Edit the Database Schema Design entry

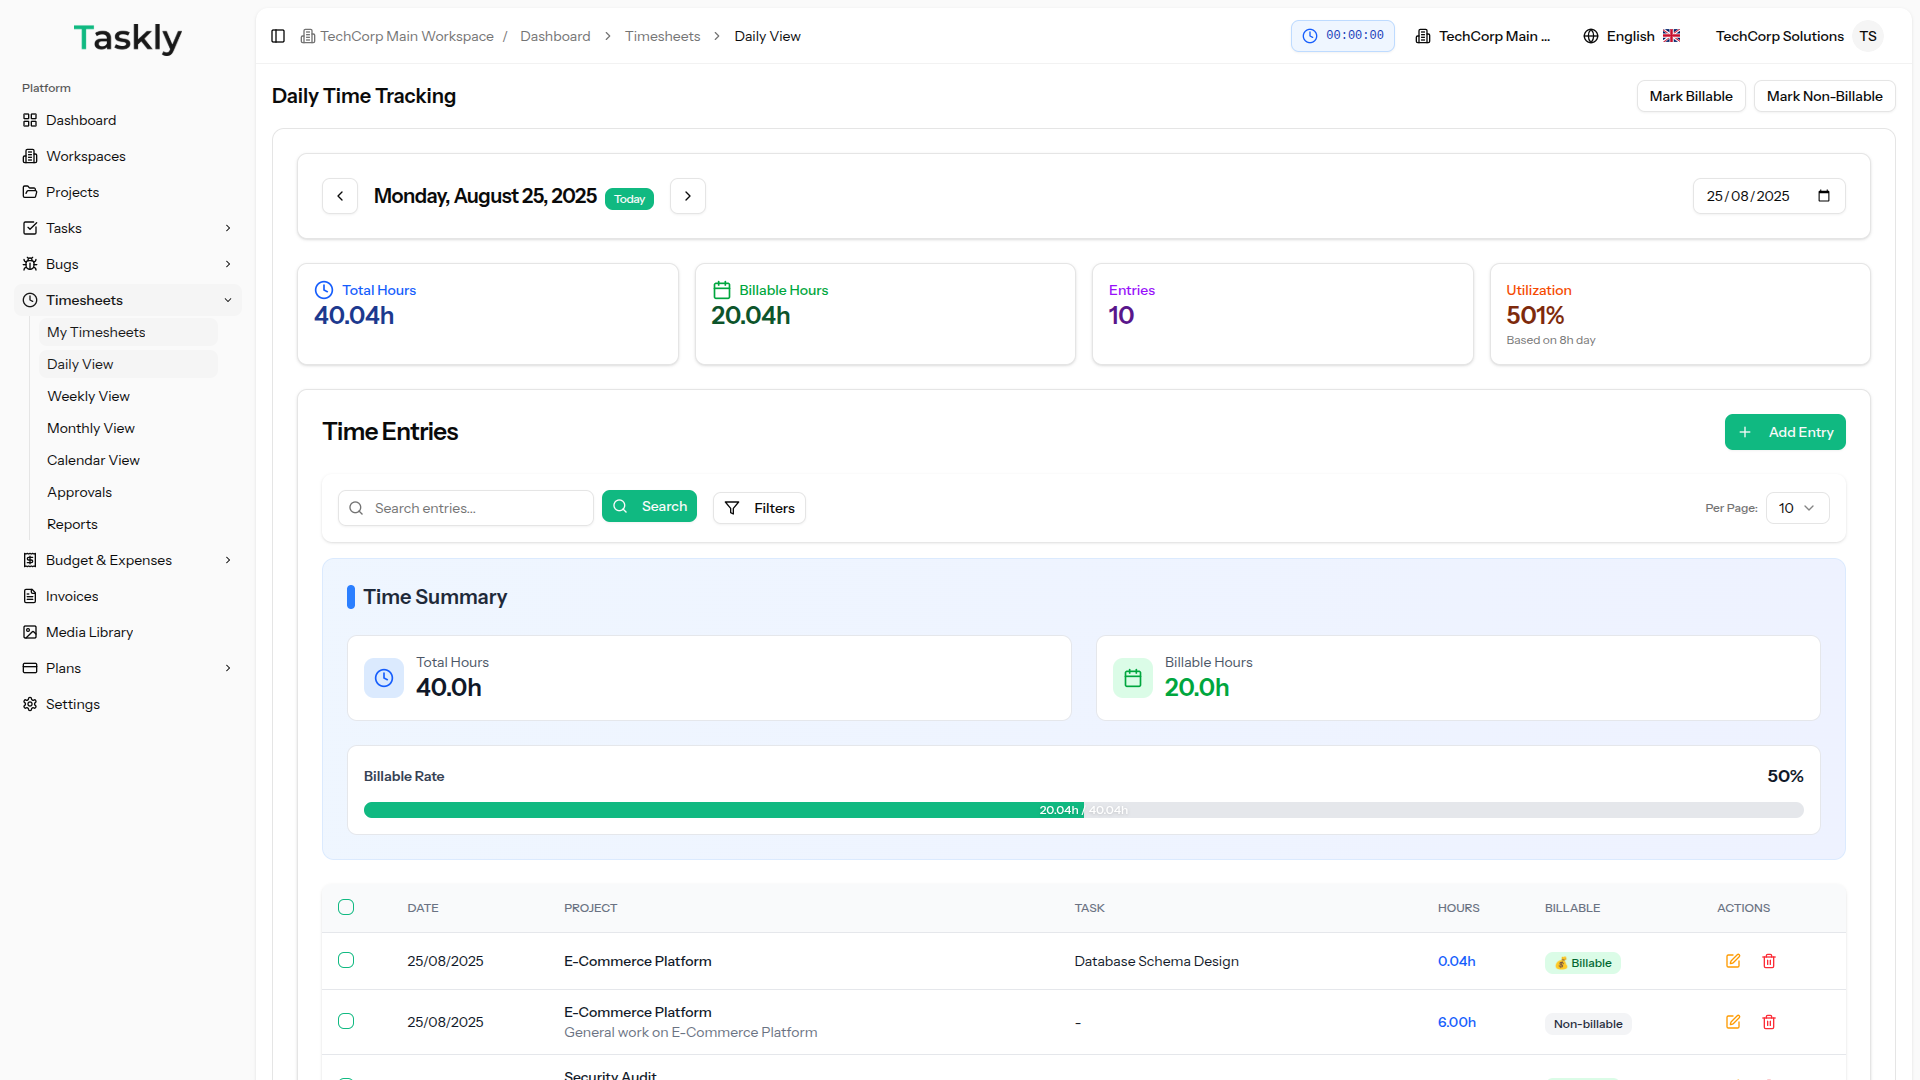1733,961
